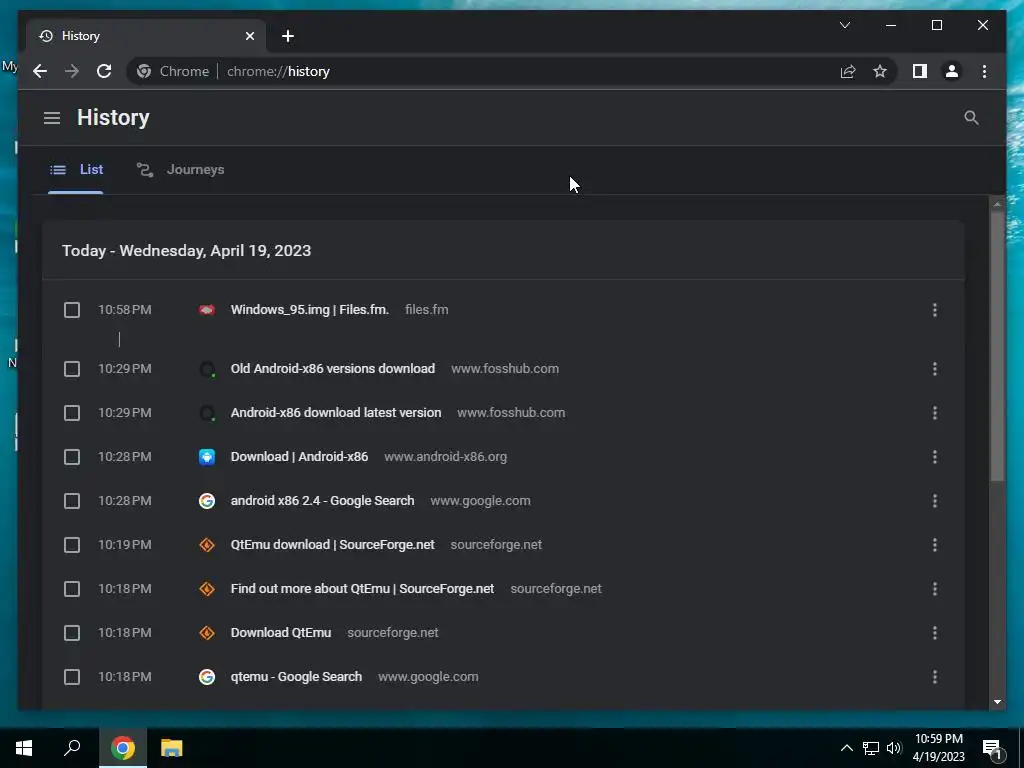Open the Download QtEmu history link

click(281, 633)
